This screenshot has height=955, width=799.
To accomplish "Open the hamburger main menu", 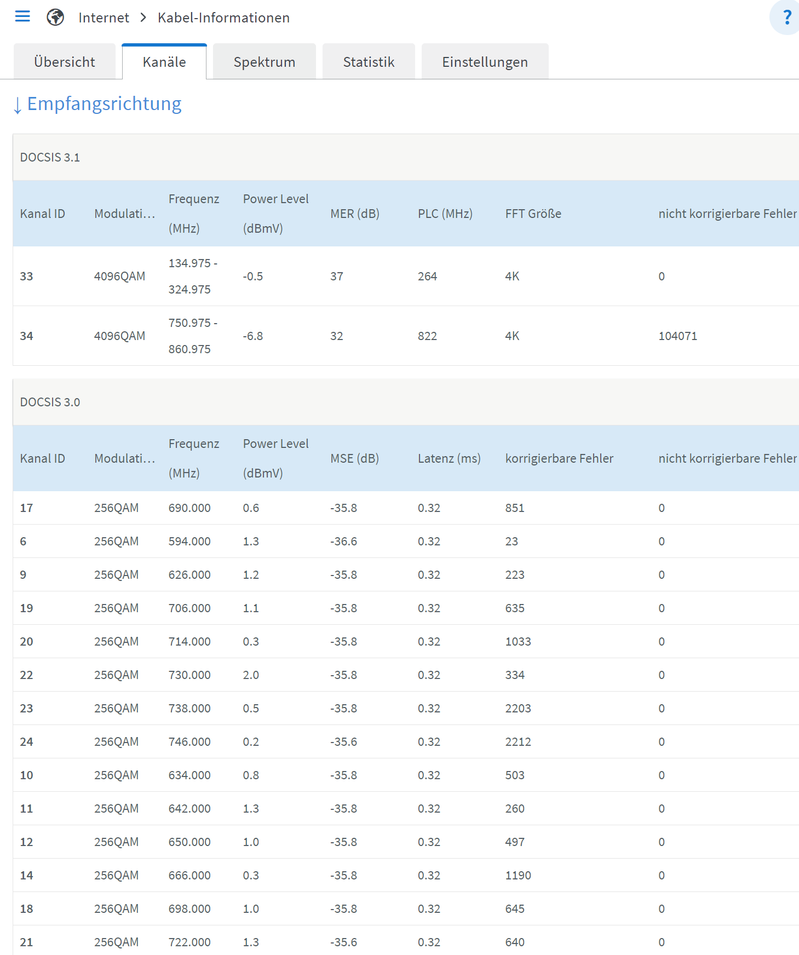I will click(23, 17).
